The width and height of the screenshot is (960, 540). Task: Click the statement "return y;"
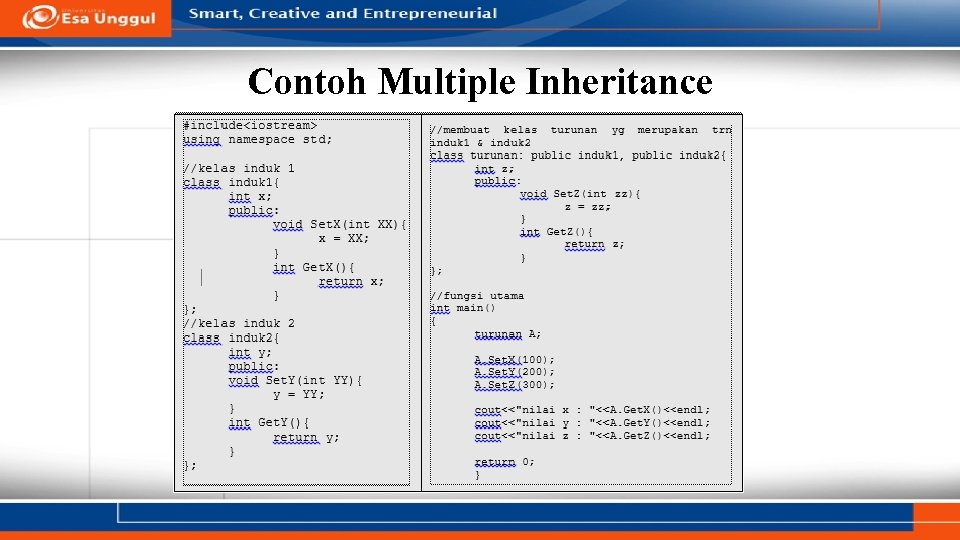[x=306, y=438]
